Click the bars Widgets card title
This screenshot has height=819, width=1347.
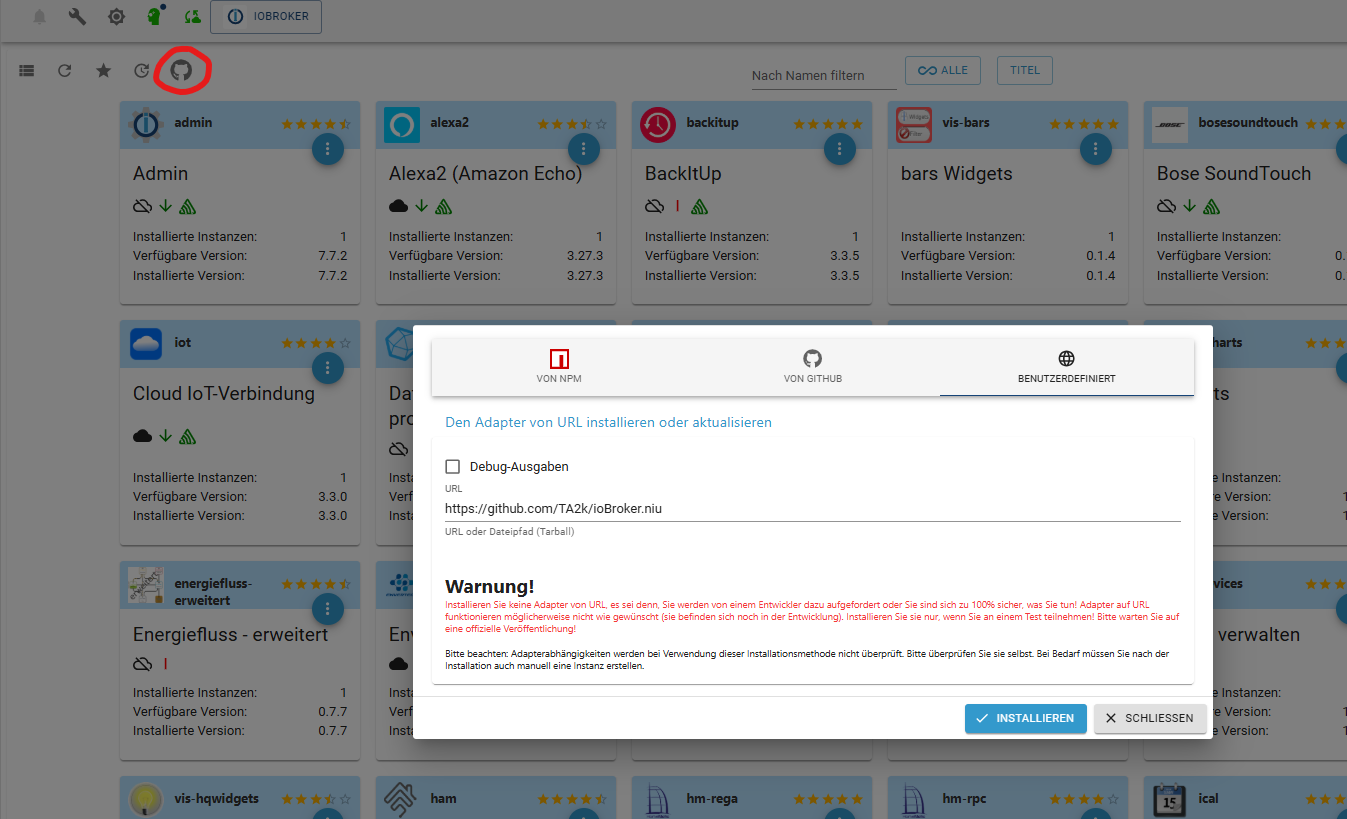(957, 174)
